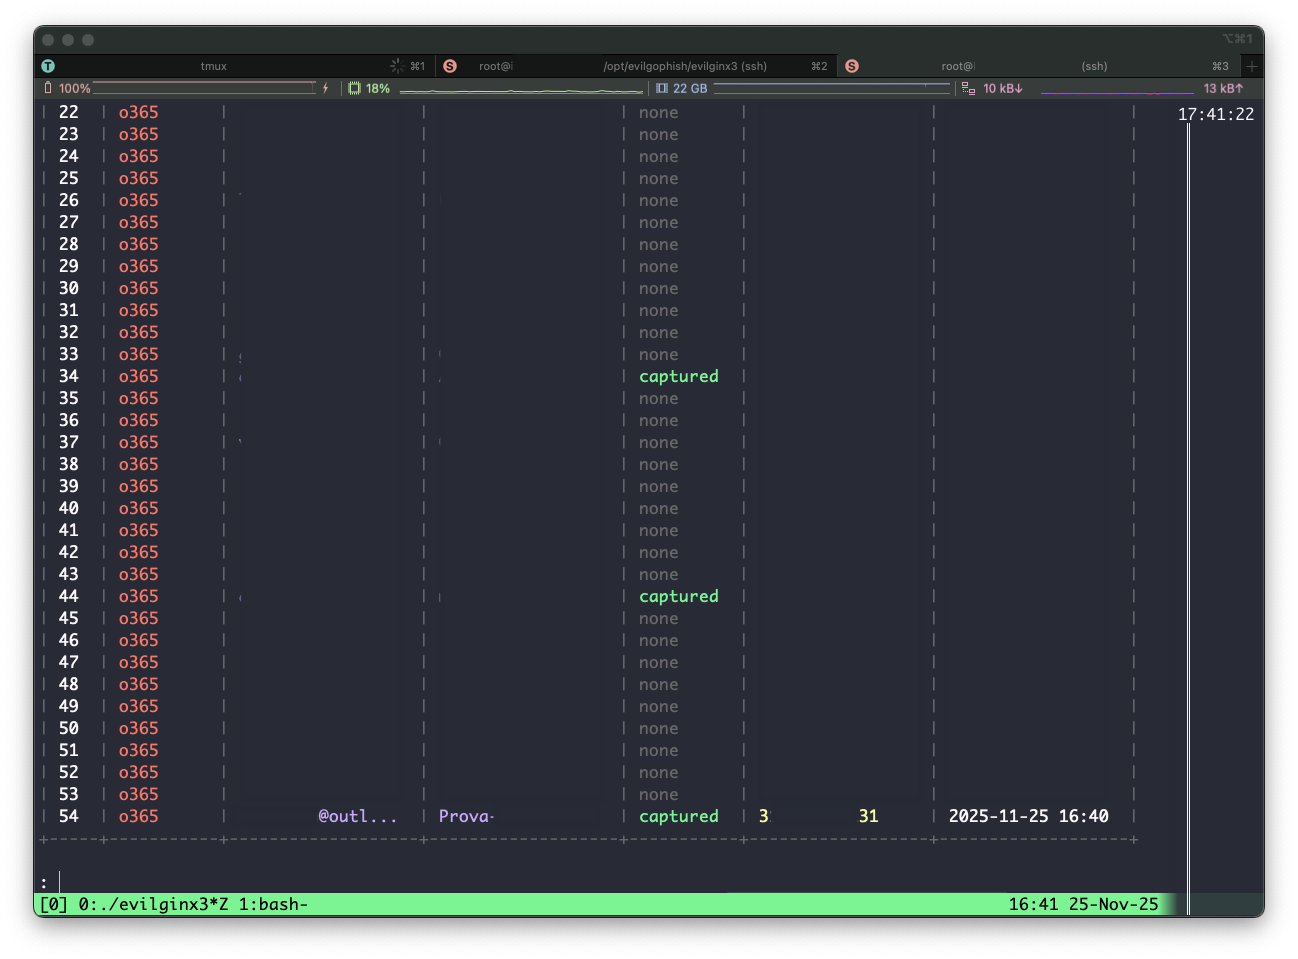Click the memory icon next to 22 GB
1298x959 pixels.
[x=661, y=88]
